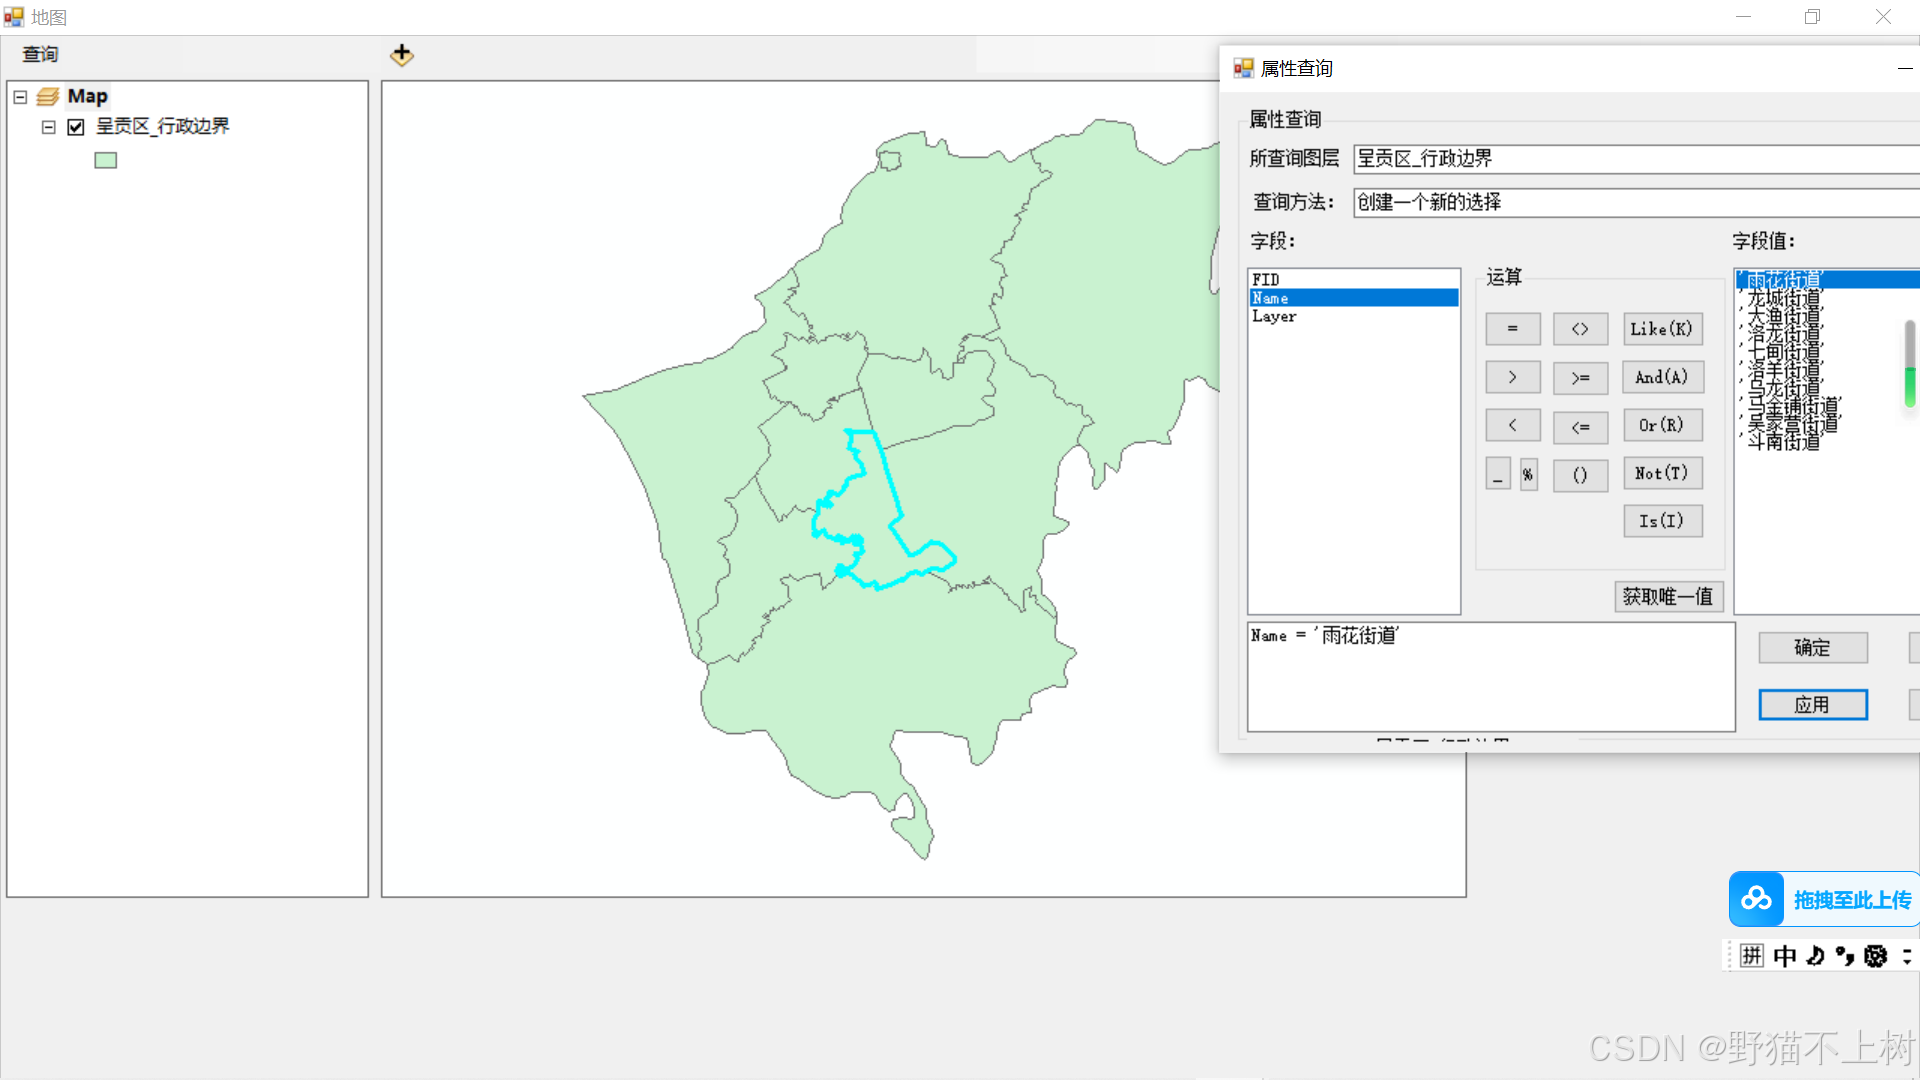Click the 属性查询 dialog title bar icon
Image resolution: width=1920 pixels, height=1080 pixels.
(1244, 67)
